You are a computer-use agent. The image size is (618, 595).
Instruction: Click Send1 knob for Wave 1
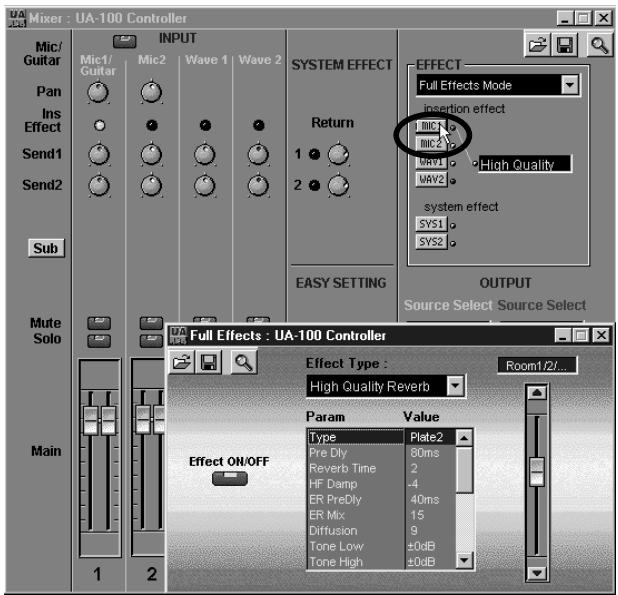click(205, 154)
